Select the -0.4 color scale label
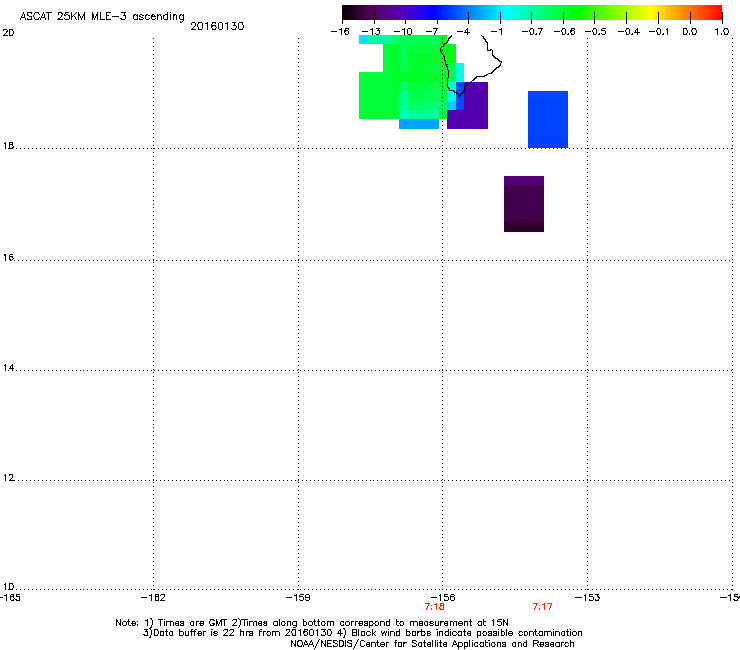Screen dimensions: 740x650 pos(629,32)
